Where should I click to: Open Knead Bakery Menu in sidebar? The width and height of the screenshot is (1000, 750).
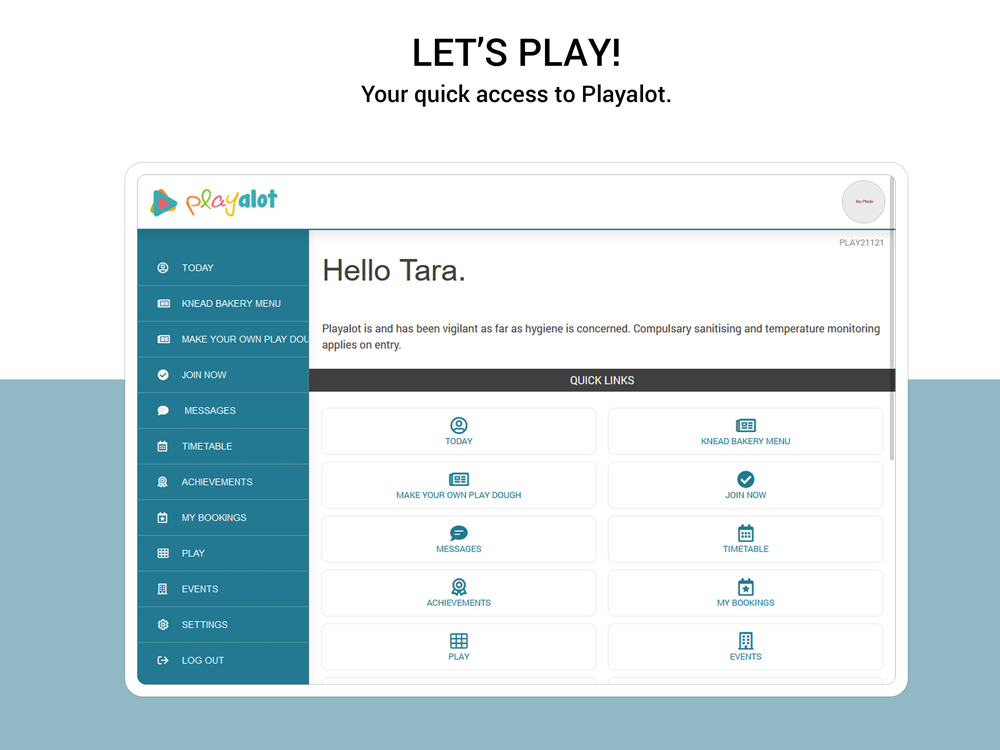[230, 304]
